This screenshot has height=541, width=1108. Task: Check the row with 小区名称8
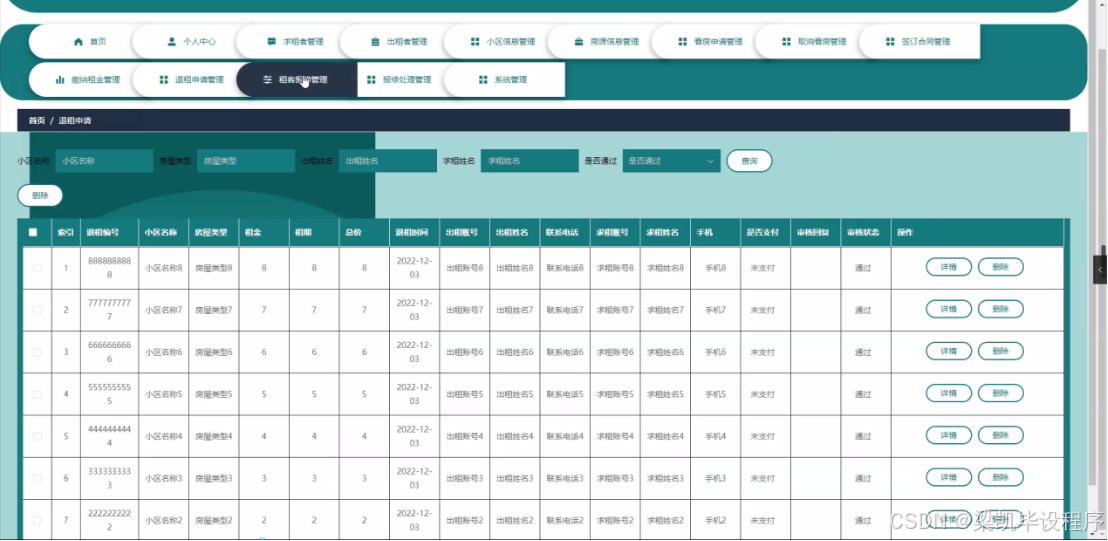click(37, 268)
